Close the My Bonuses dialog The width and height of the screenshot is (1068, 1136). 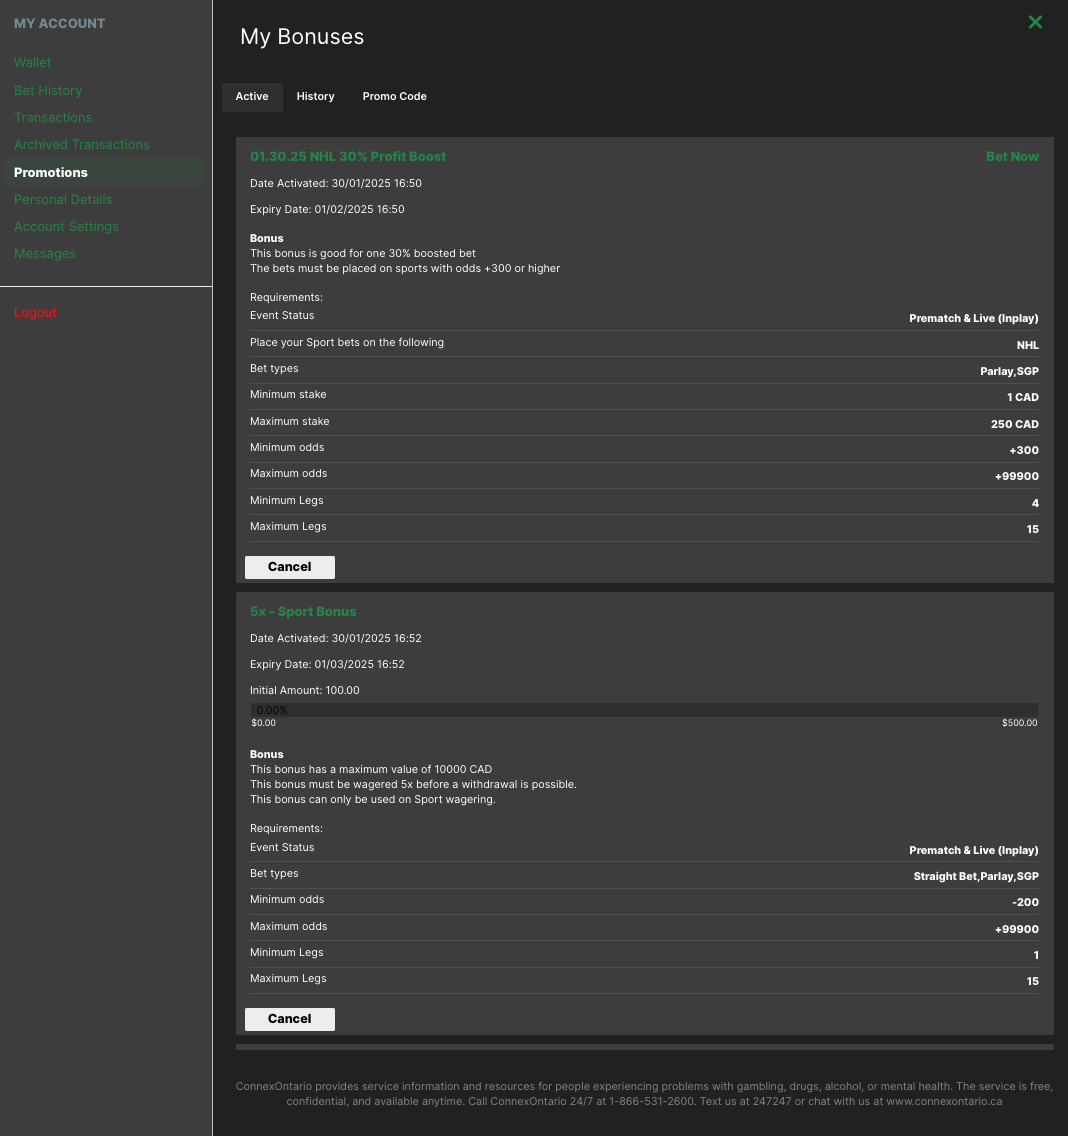click(x=1035, y=21)
